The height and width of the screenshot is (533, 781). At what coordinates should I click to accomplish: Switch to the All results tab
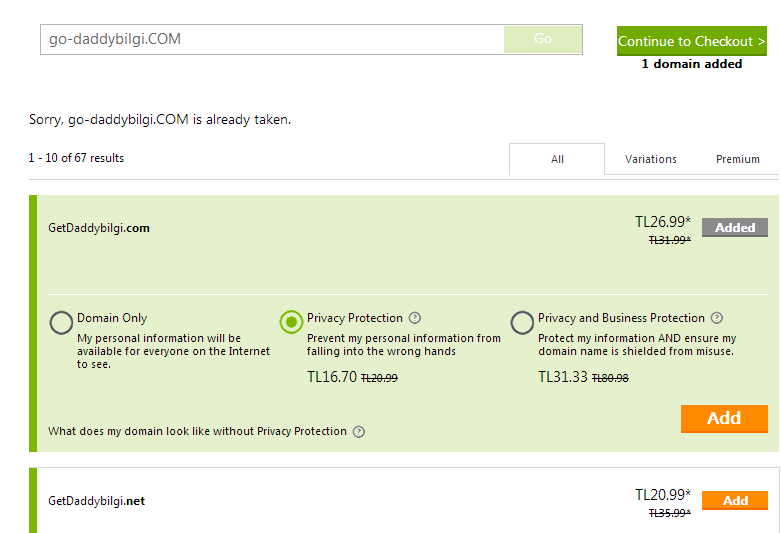click(557, 159)
